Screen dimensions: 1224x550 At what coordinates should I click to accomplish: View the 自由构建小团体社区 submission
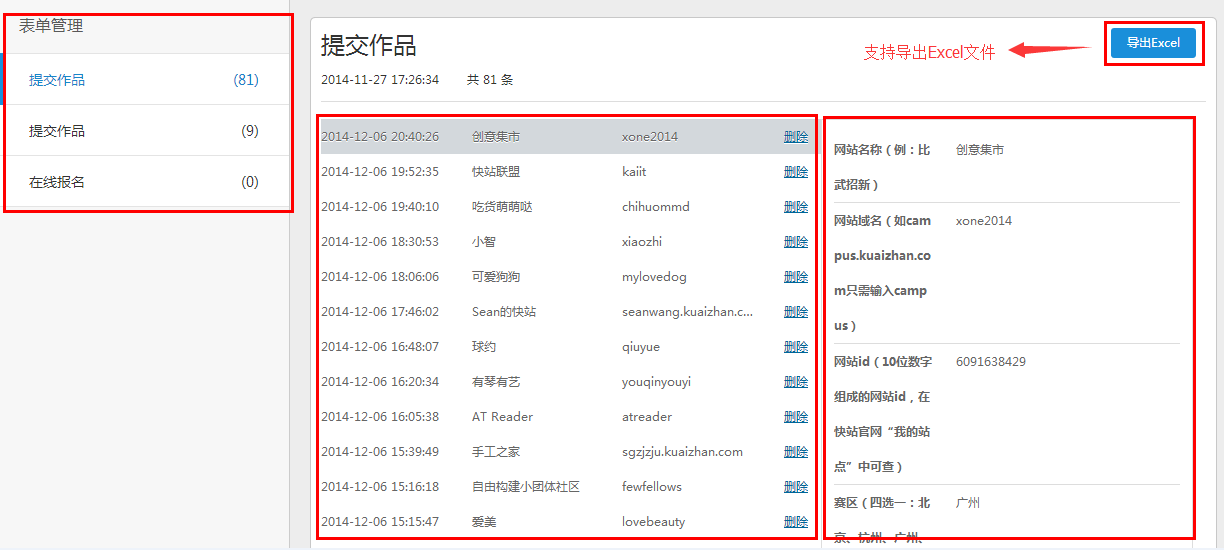(526, 487)
